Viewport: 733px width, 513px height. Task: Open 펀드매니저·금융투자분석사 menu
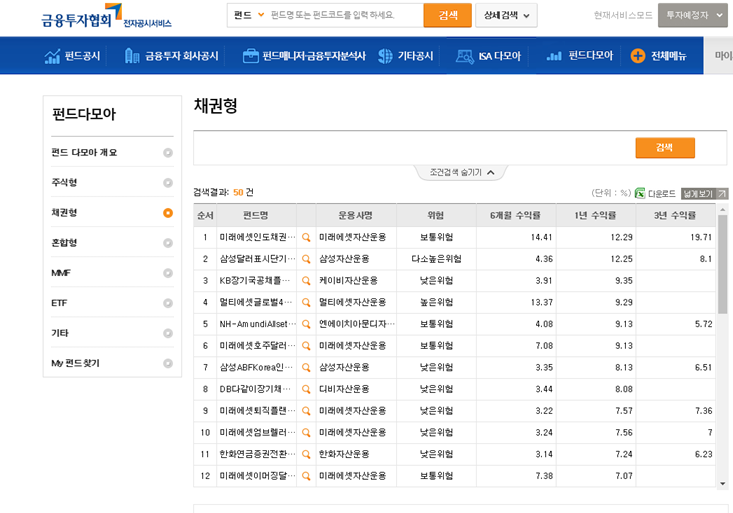pos(304,56)
